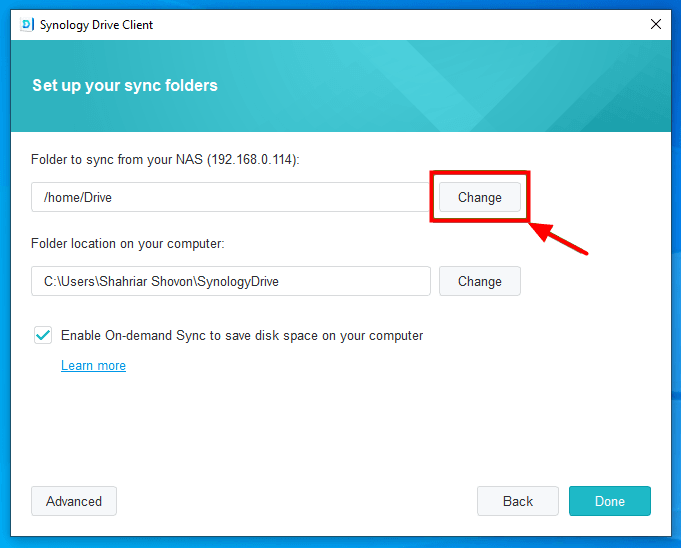
Task: Click the 'Folder location on your computer' label
Action: click(128, 243)
